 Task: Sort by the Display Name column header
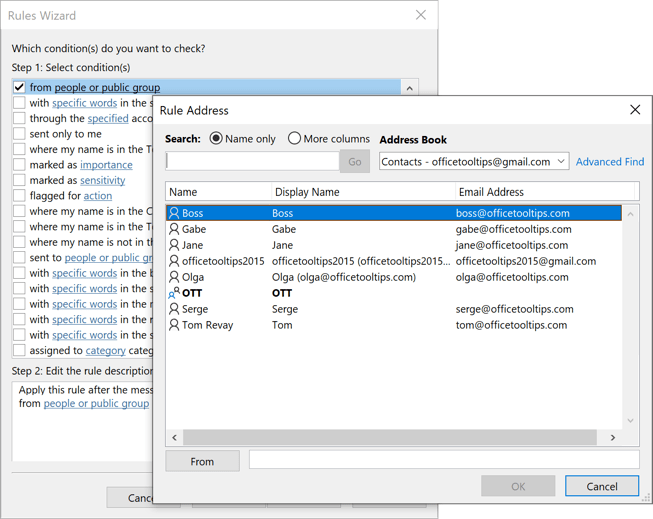pos(306,192)
